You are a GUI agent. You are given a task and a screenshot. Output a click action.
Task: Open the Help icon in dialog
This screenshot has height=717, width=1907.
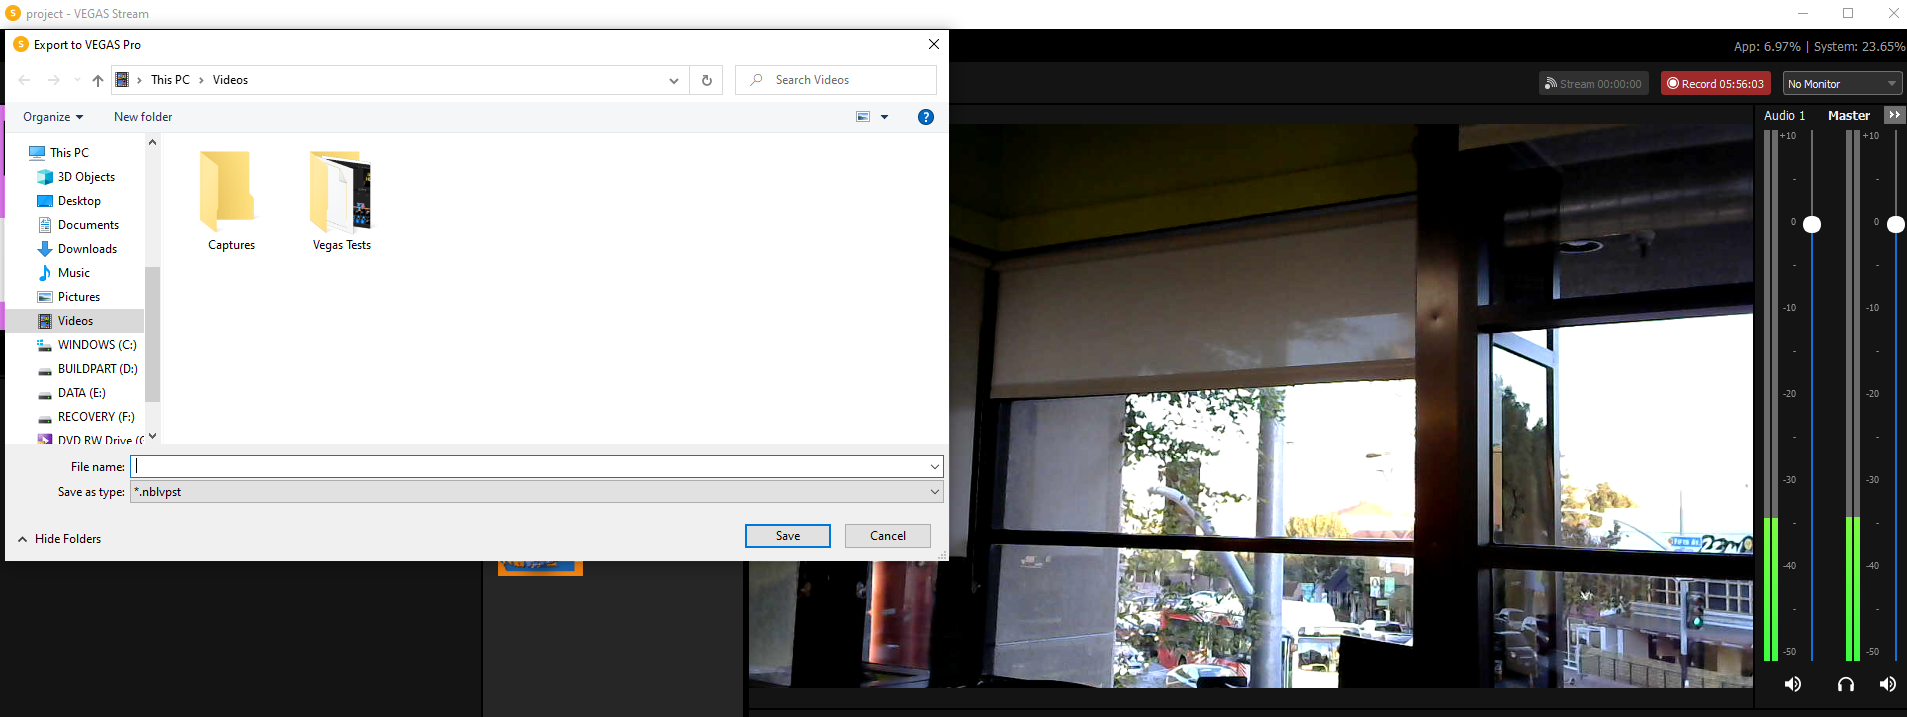(926, 117)
